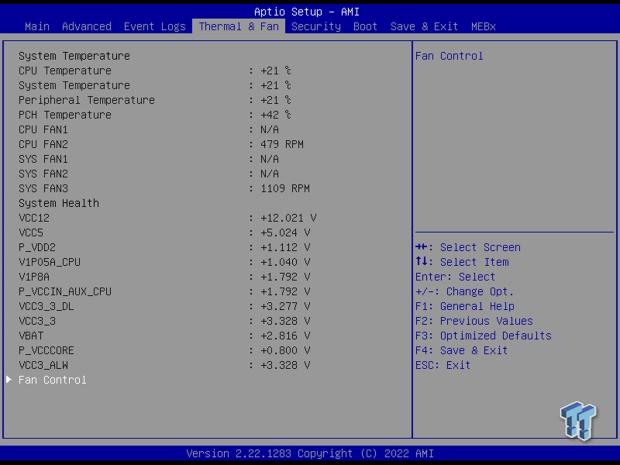Click the SYS FAN3 label
Image resolution: width=620 pixels, height=465 pixels.
pos(43,189)
